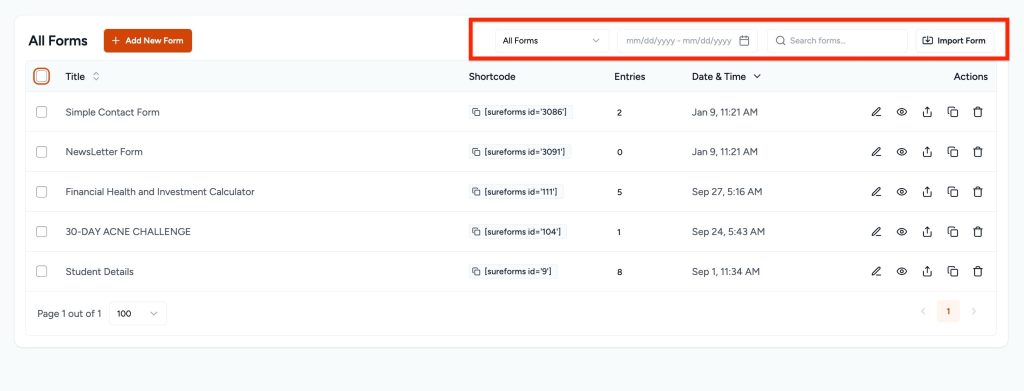Open the Student Details title
Viewport: 1024px width, 391px height.
pos(99,272)
